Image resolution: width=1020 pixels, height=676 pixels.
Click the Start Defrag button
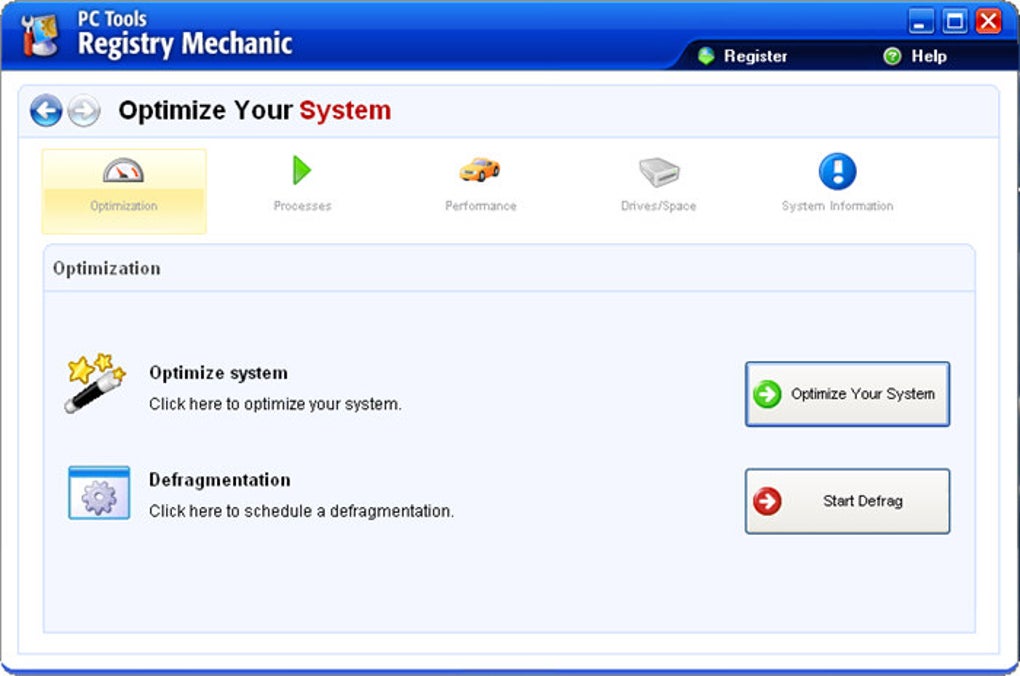[847, 501]
